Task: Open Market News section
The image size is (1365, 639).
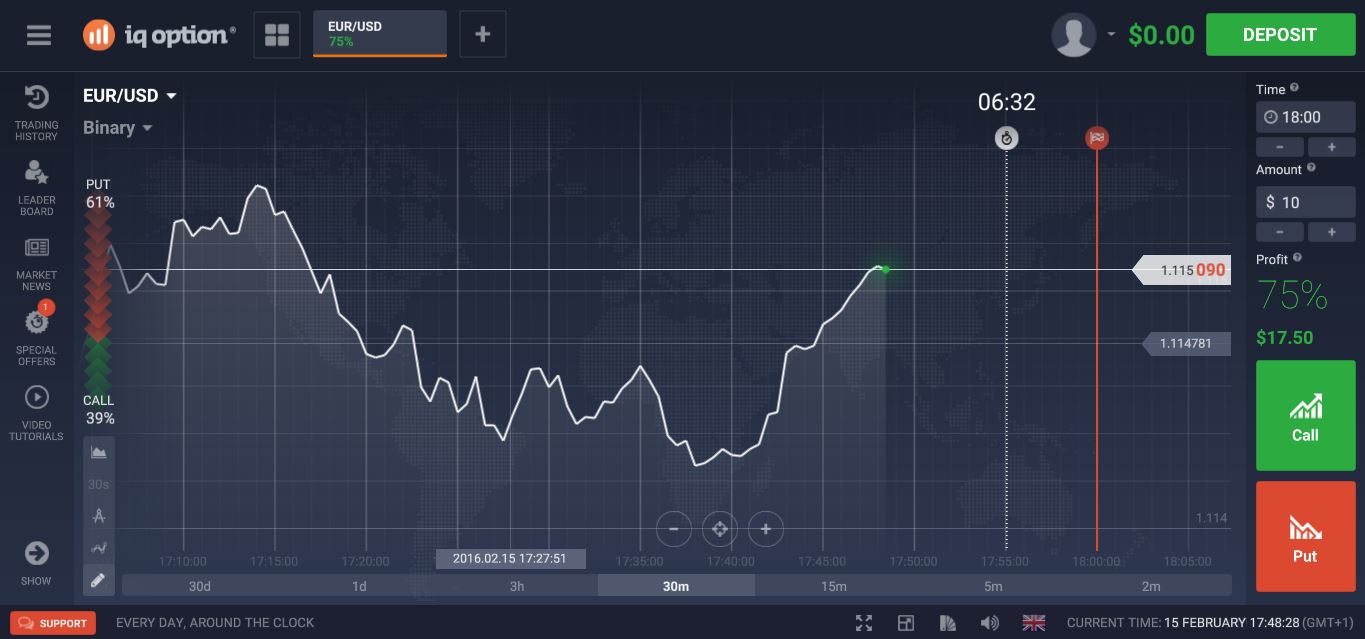Action: (x=36, y=263)
